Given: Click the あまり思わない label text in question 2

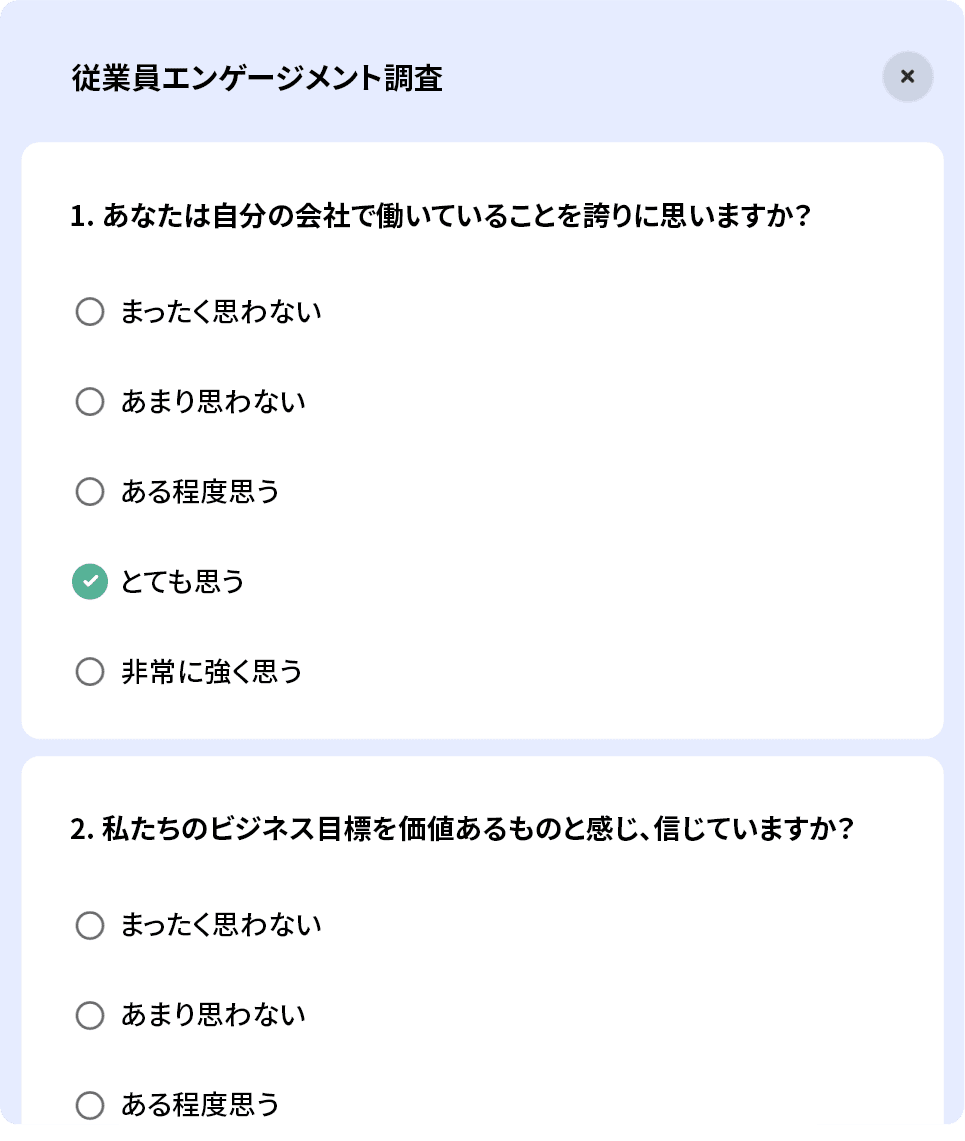Looking at the screenshot, I should [213, 1015].
